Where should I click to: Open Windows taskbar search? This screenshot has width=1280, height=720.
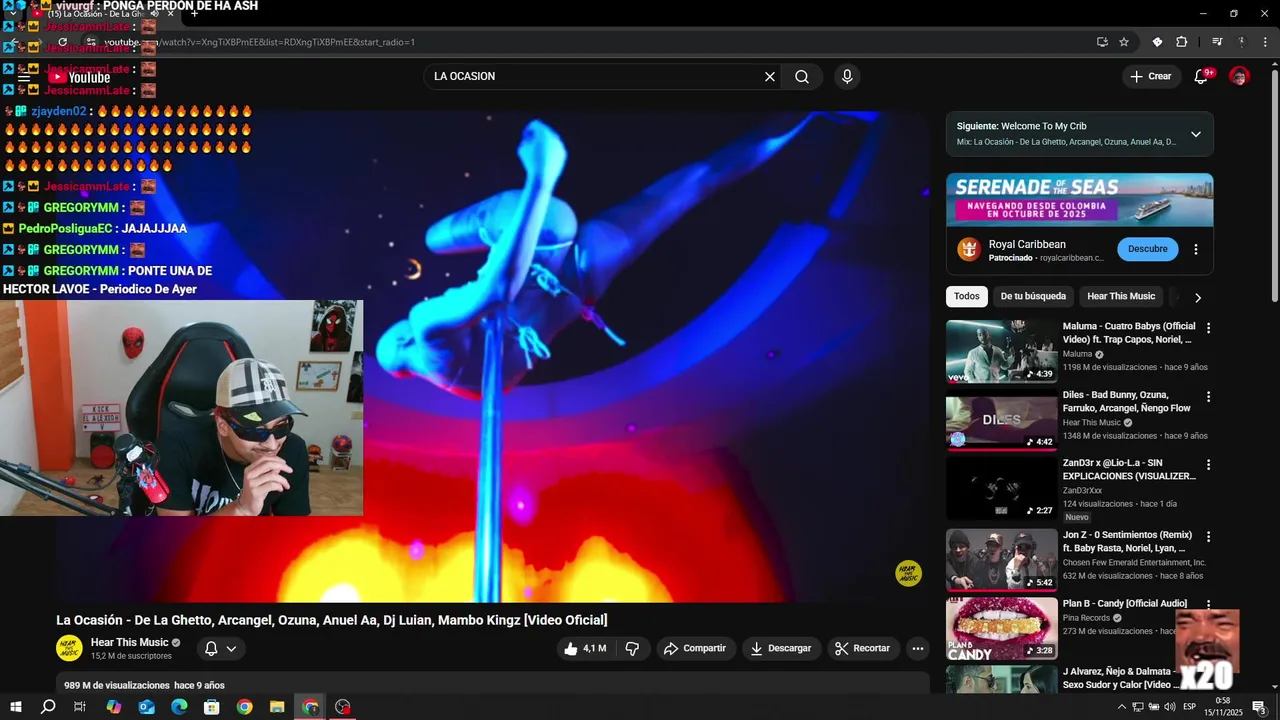point(47,707)
